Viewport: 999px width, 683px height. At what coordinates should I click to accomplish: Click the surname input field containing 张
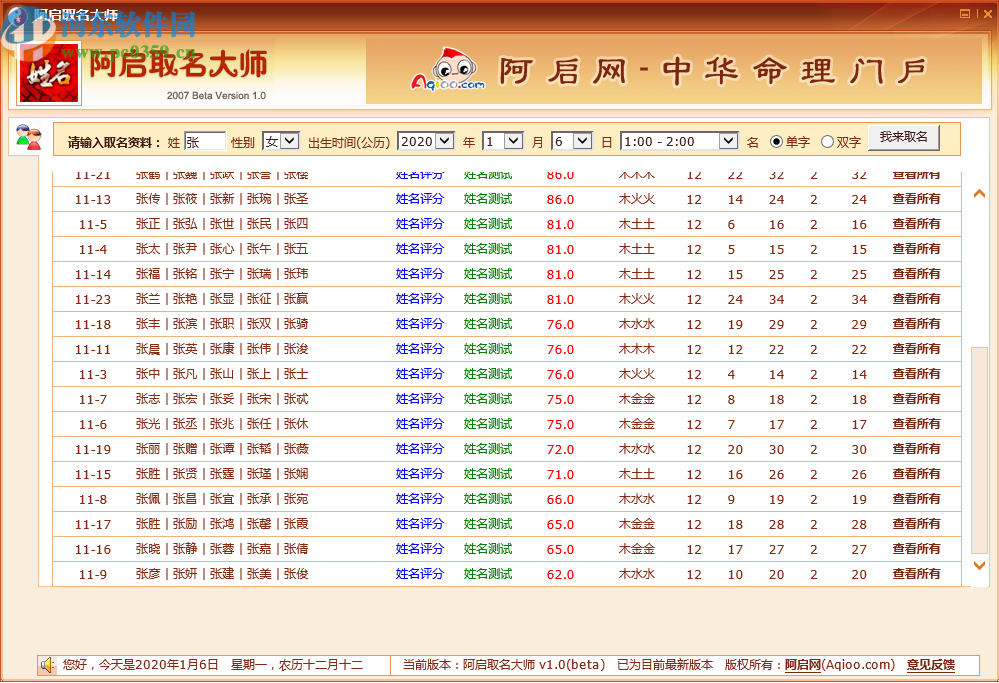[205, 141]
